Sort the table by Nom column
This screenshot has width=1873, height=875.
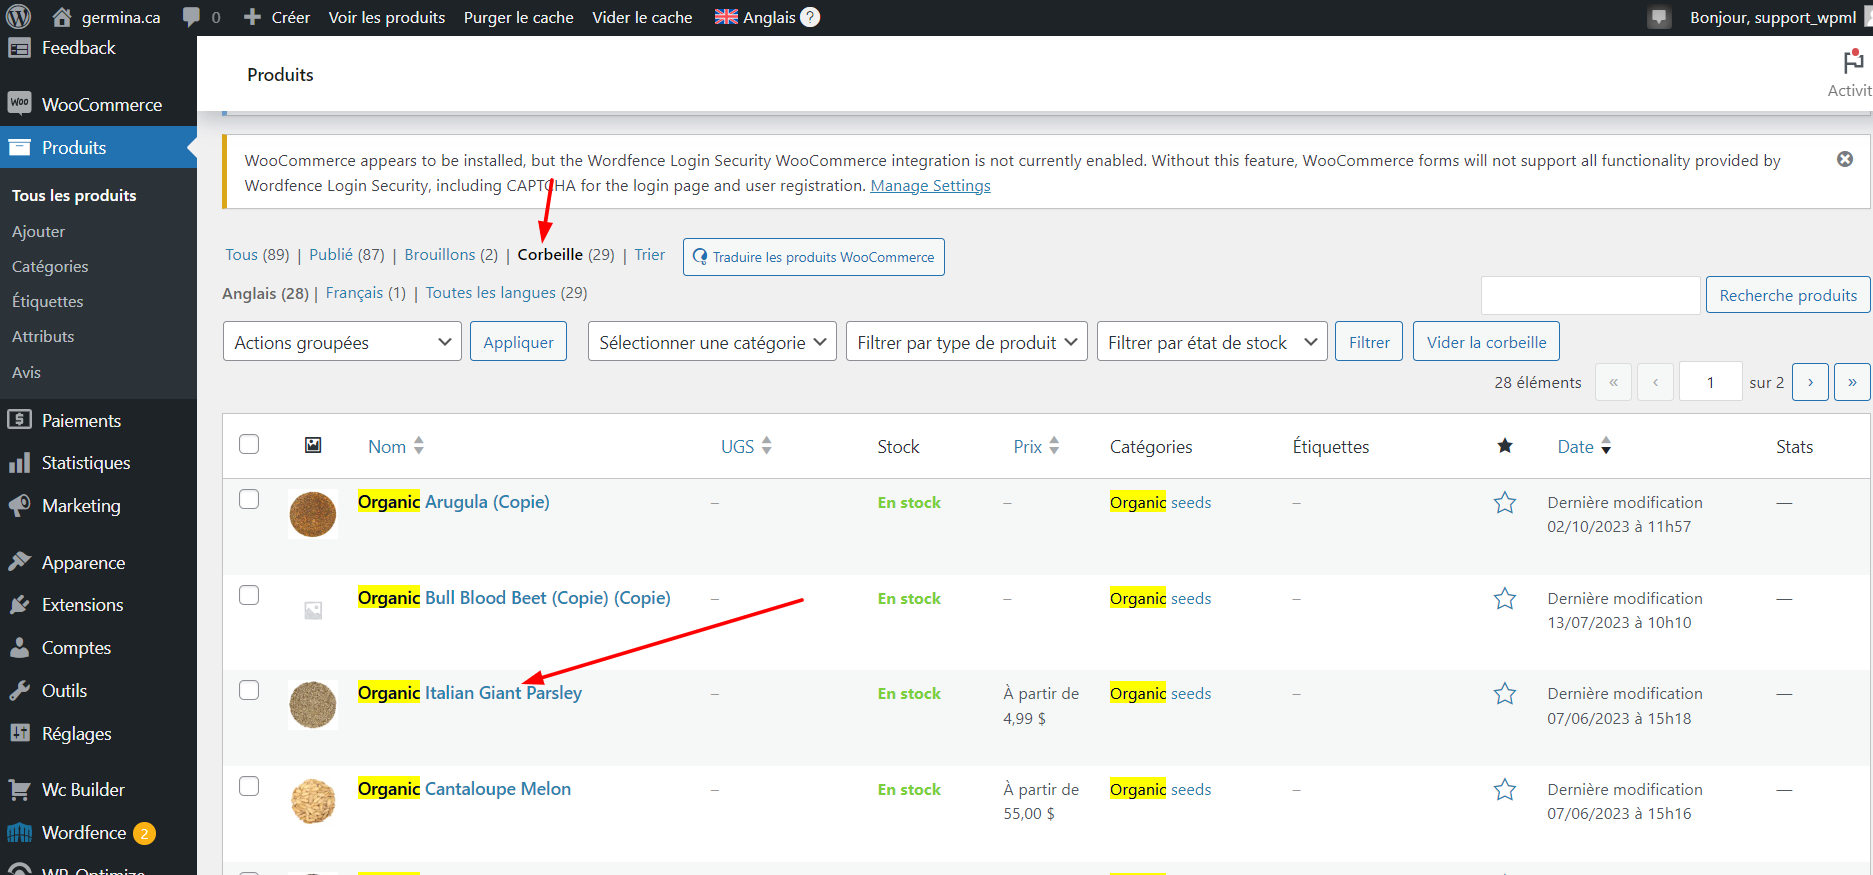[x=396, y=446]
